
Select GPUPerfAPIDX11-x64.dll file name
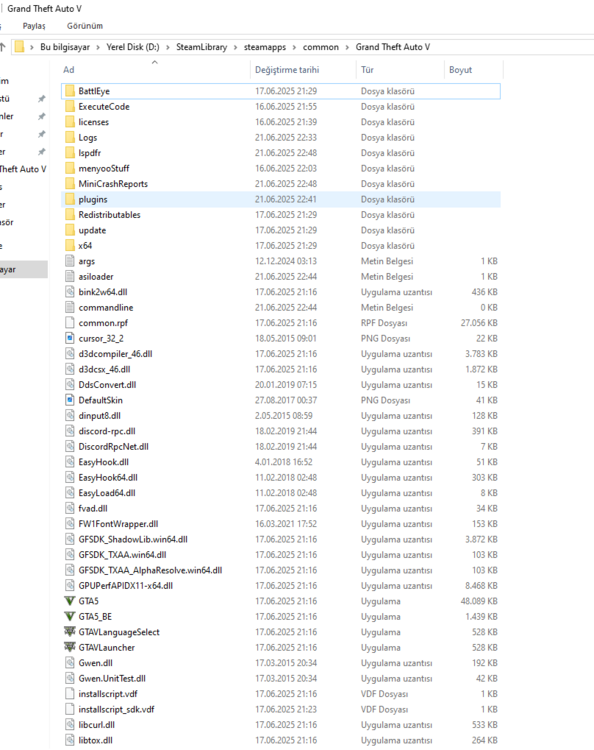click(x=125, y=585)
